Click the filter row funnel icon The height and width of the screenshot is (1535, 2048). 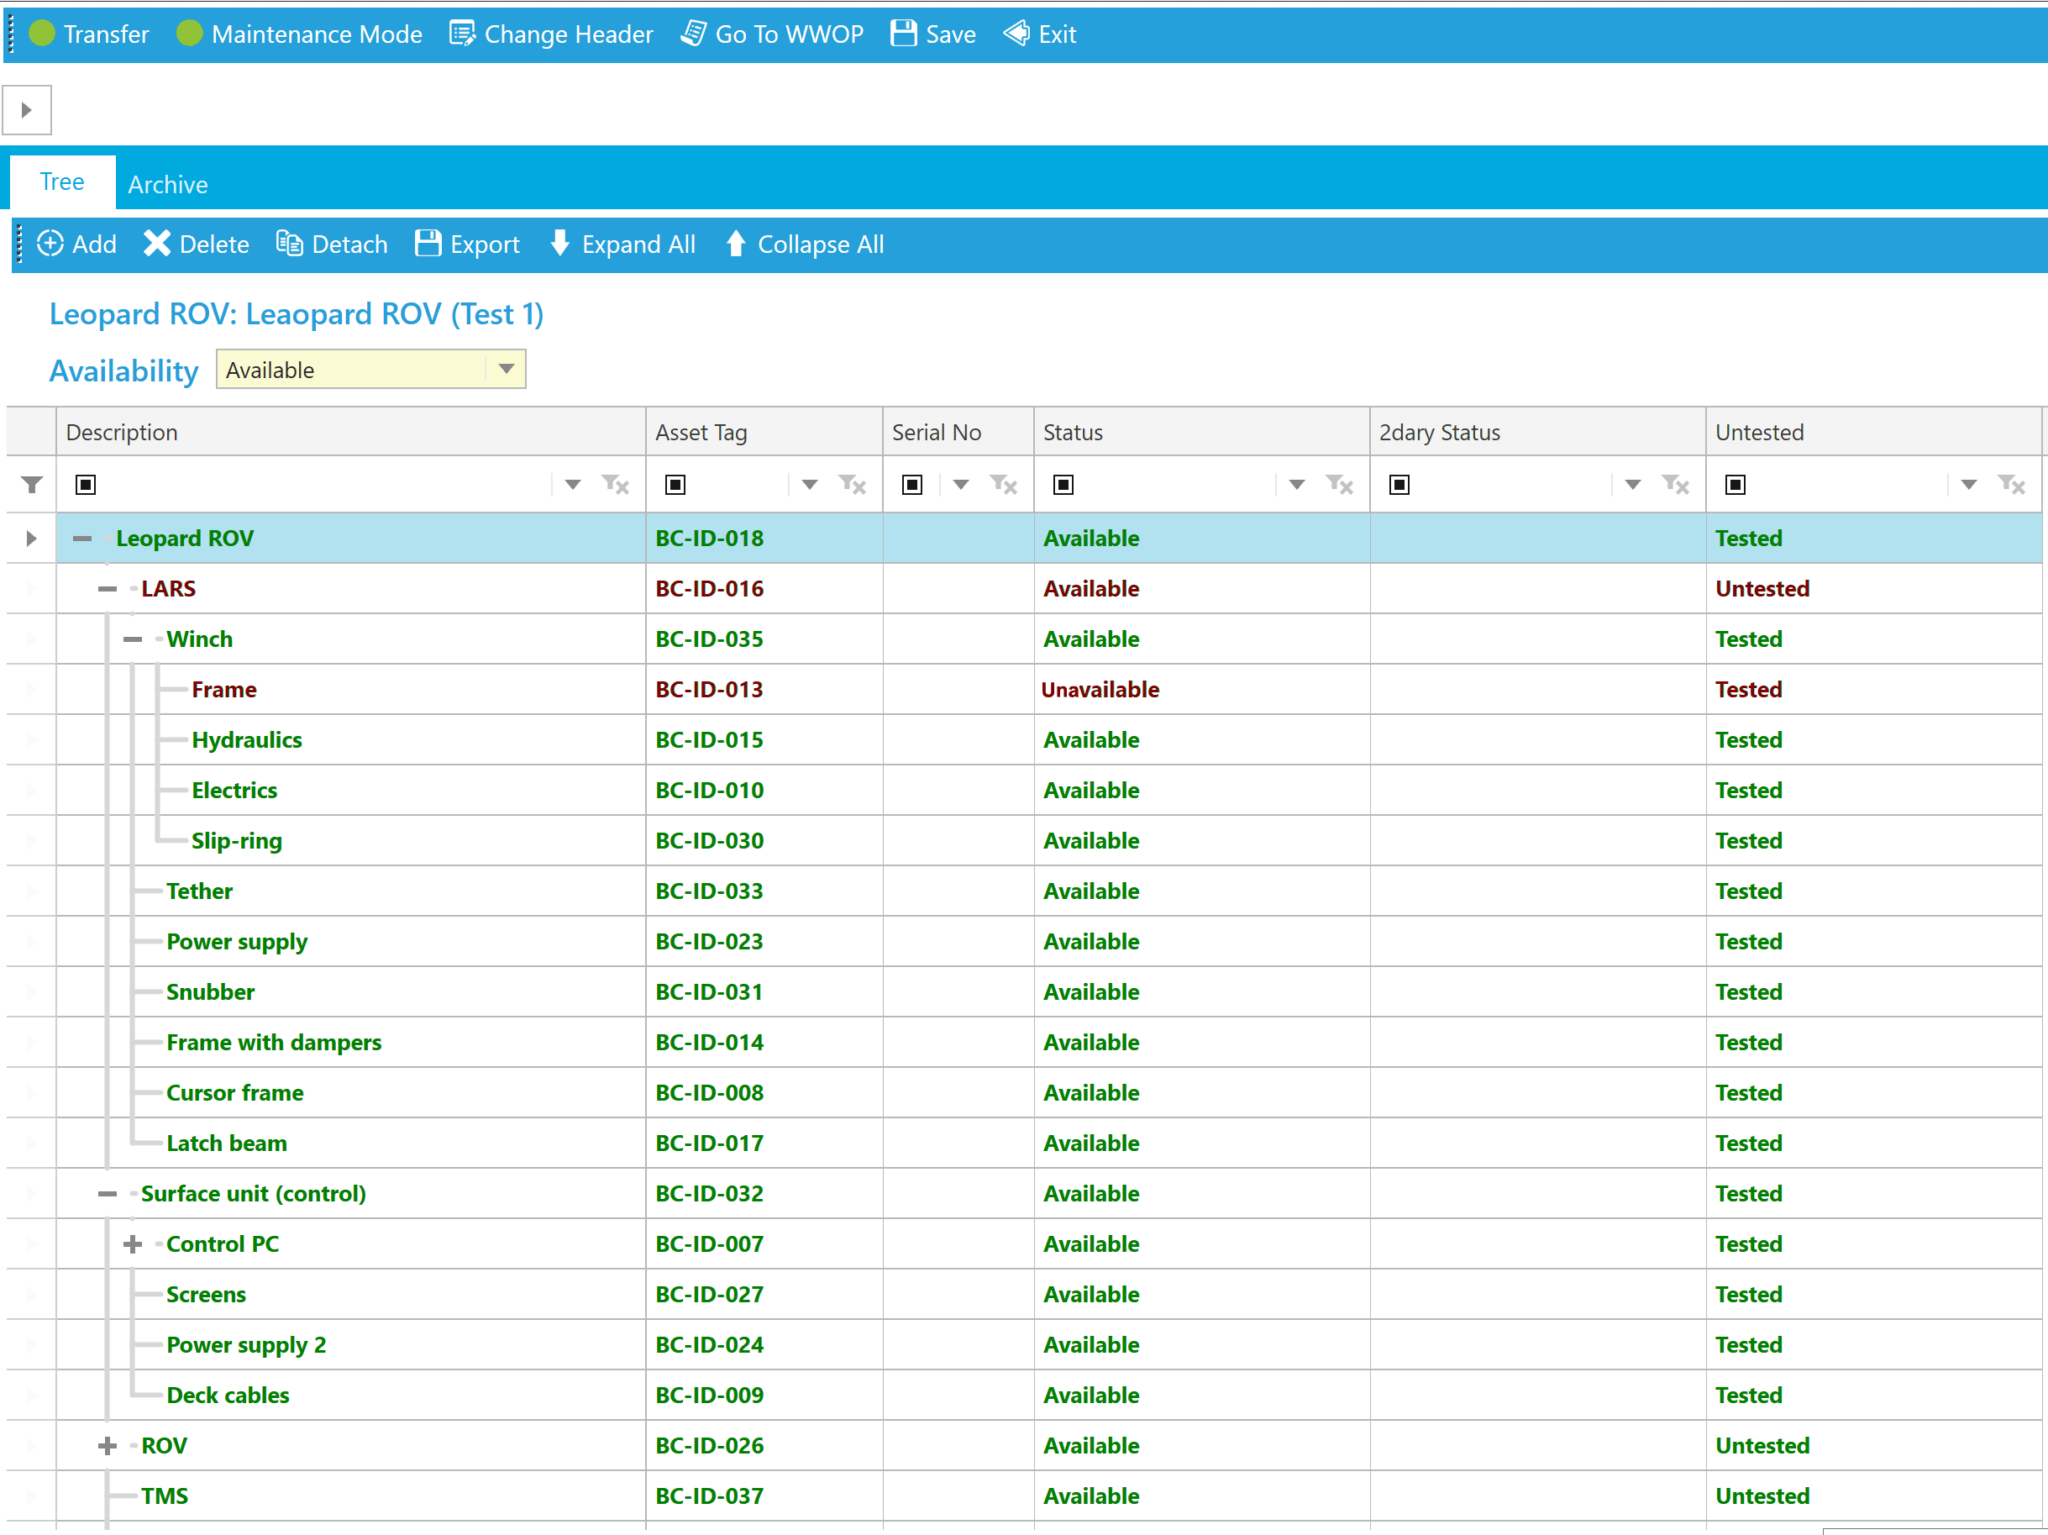(x=32, y=485)
